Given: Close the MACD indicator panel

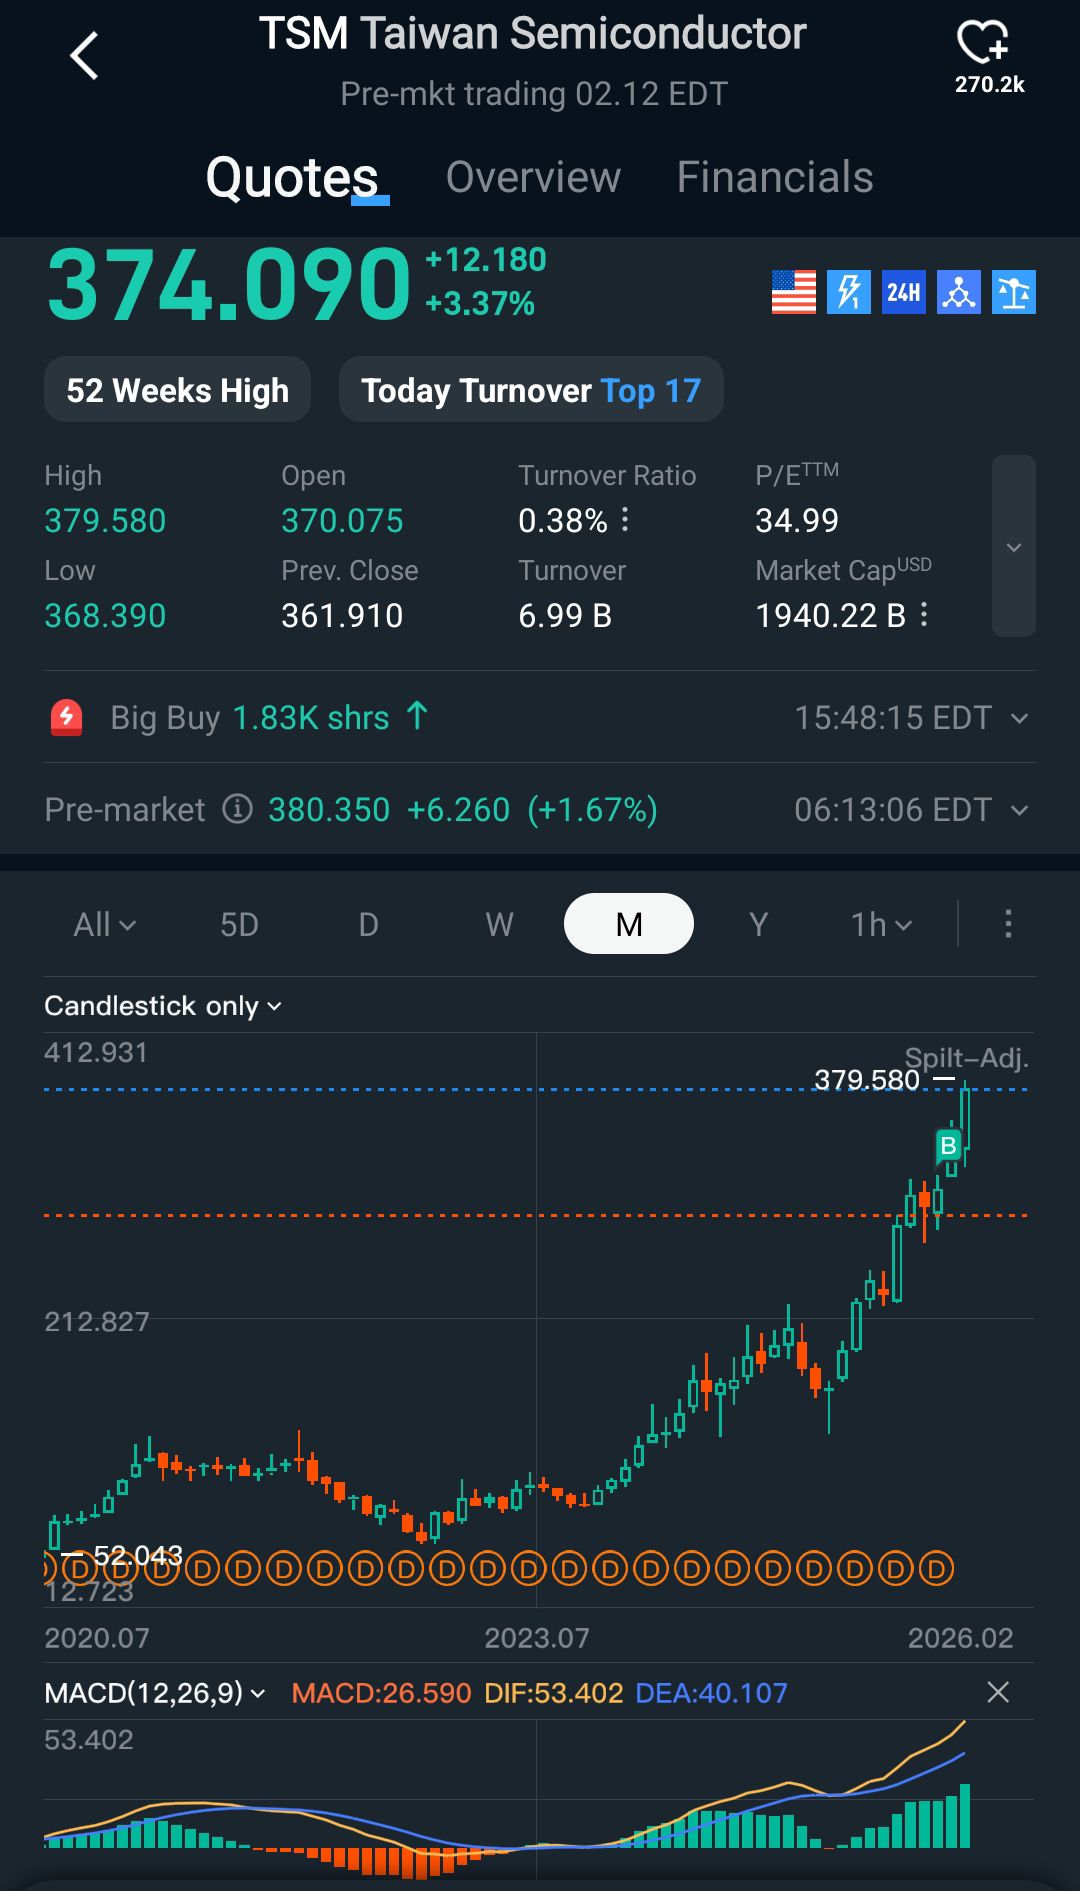Looking at the screenshot, I should point(997,1692).
